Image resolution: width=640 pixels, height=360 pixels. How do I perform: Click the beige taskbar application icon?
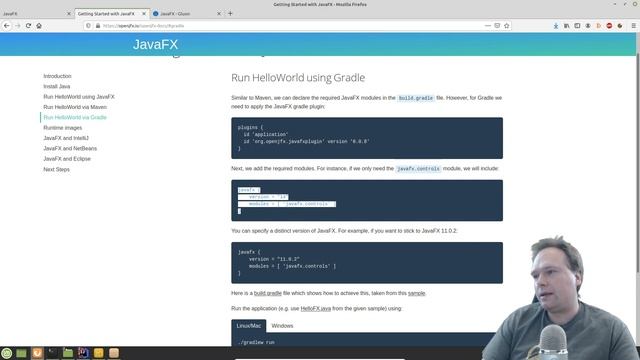tap(114, 353)
